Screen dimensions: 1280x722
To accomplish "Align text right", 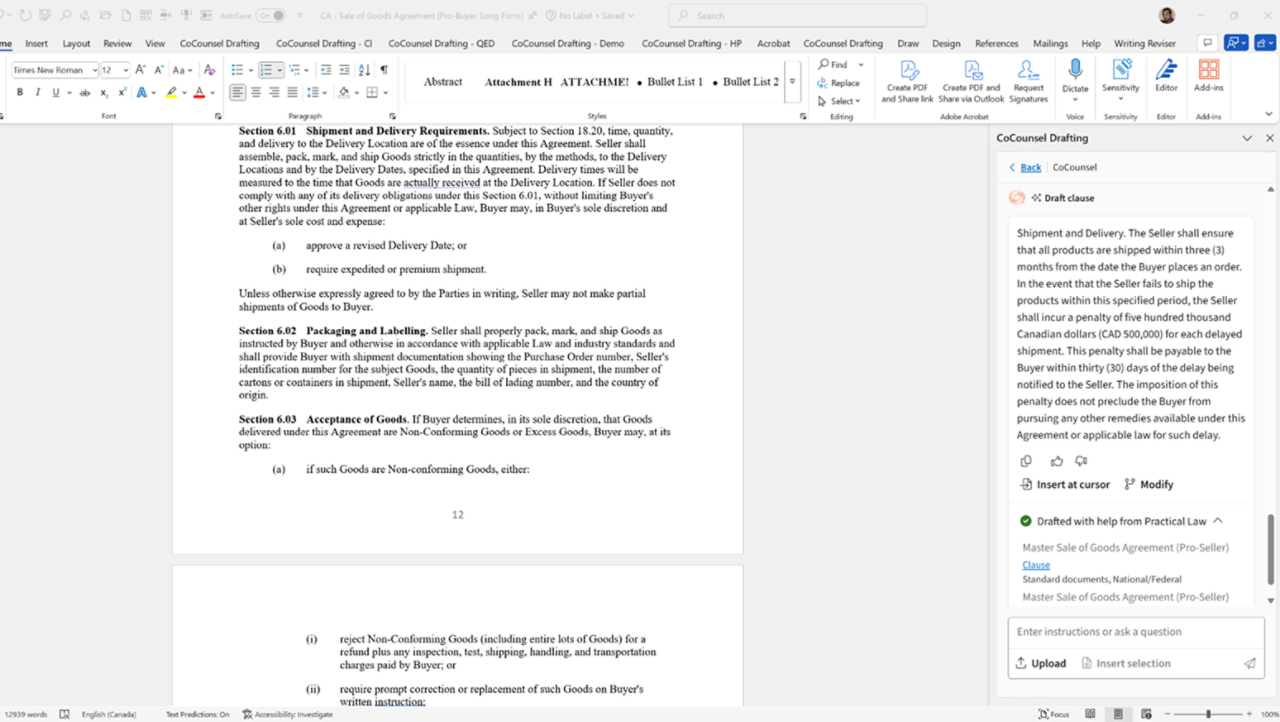I will (x=274, y=92).
